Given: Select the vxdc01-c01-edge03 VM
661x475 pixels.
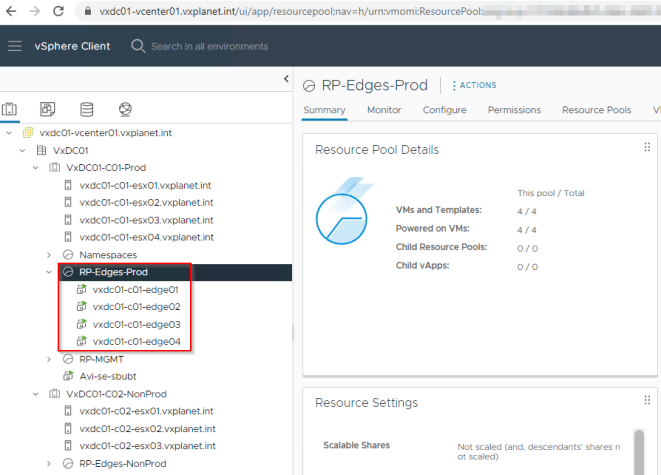Looking at the screenshot, I should [x=136, y=325].
